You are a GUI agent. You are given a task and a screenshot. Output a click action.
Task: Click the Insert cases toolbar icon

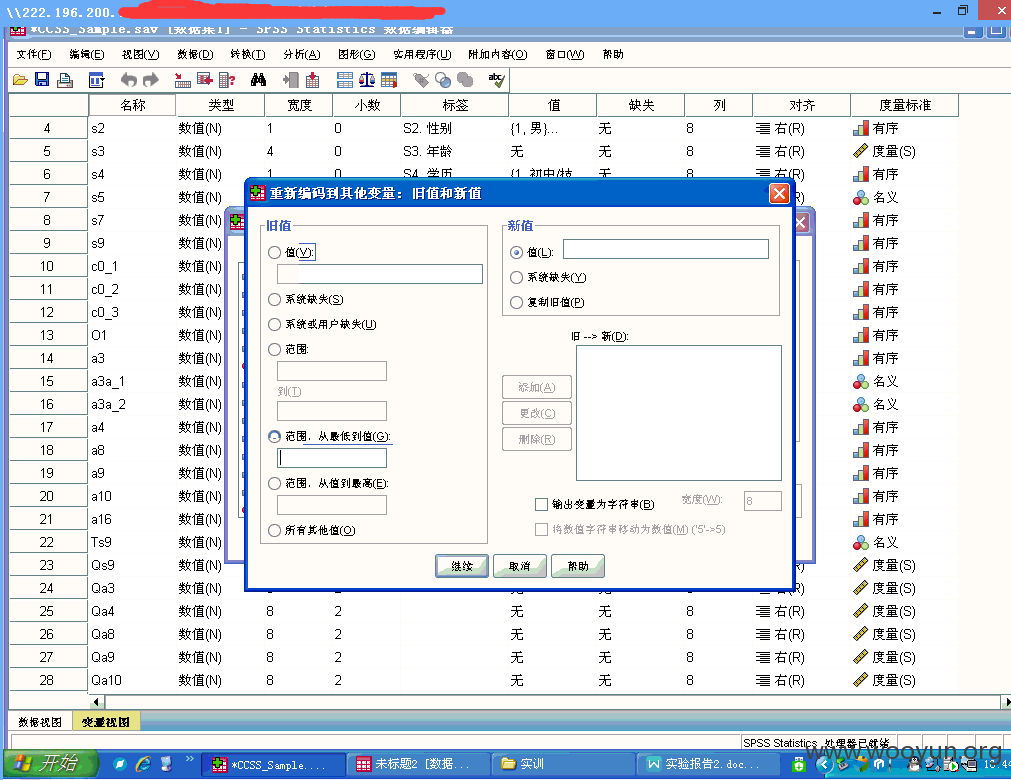[x=291, y=80]
